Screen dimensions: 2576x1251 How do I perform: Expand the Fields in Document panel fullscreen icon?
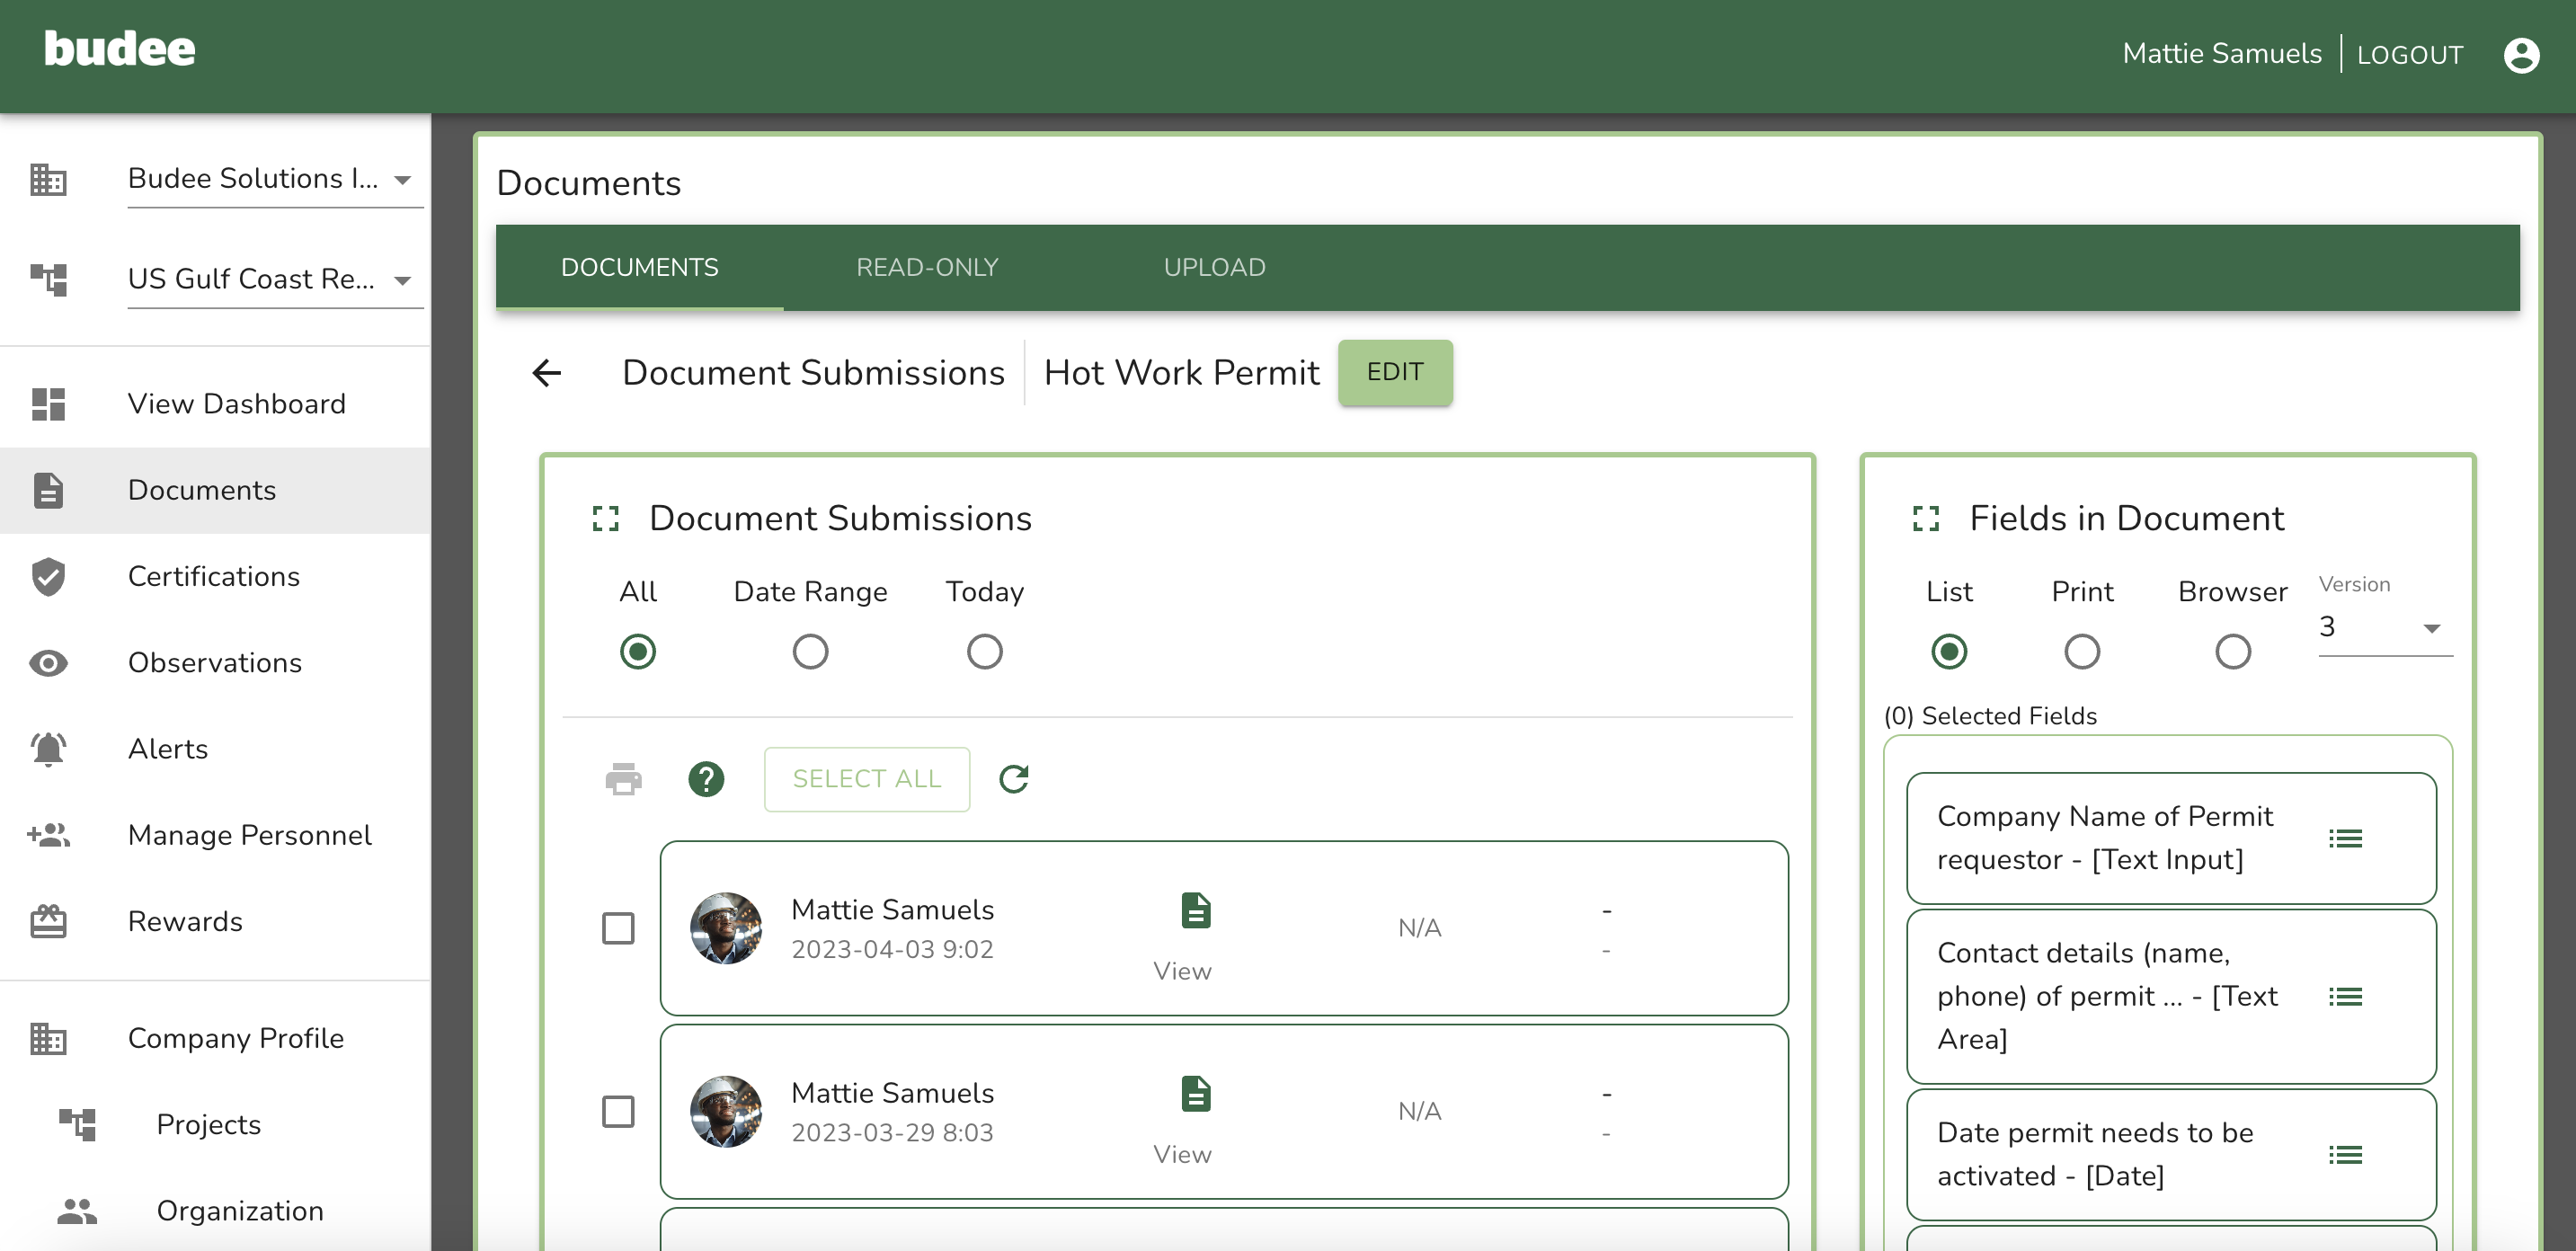(1925, 518)
